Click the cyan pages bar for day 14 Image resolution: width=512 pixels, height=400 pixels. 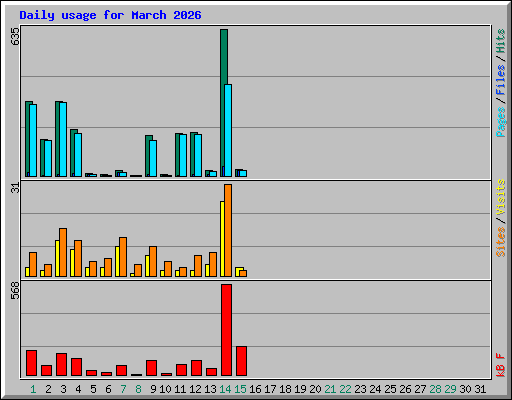click(228, 130)
